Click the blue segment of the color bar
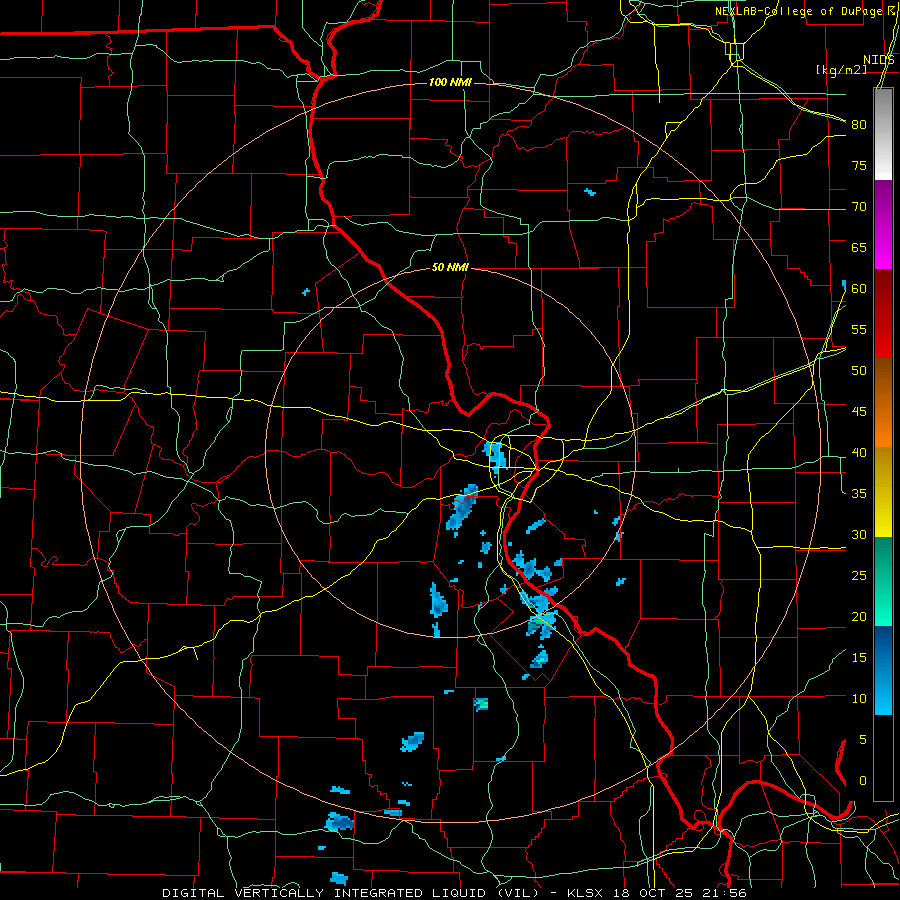 883,670
